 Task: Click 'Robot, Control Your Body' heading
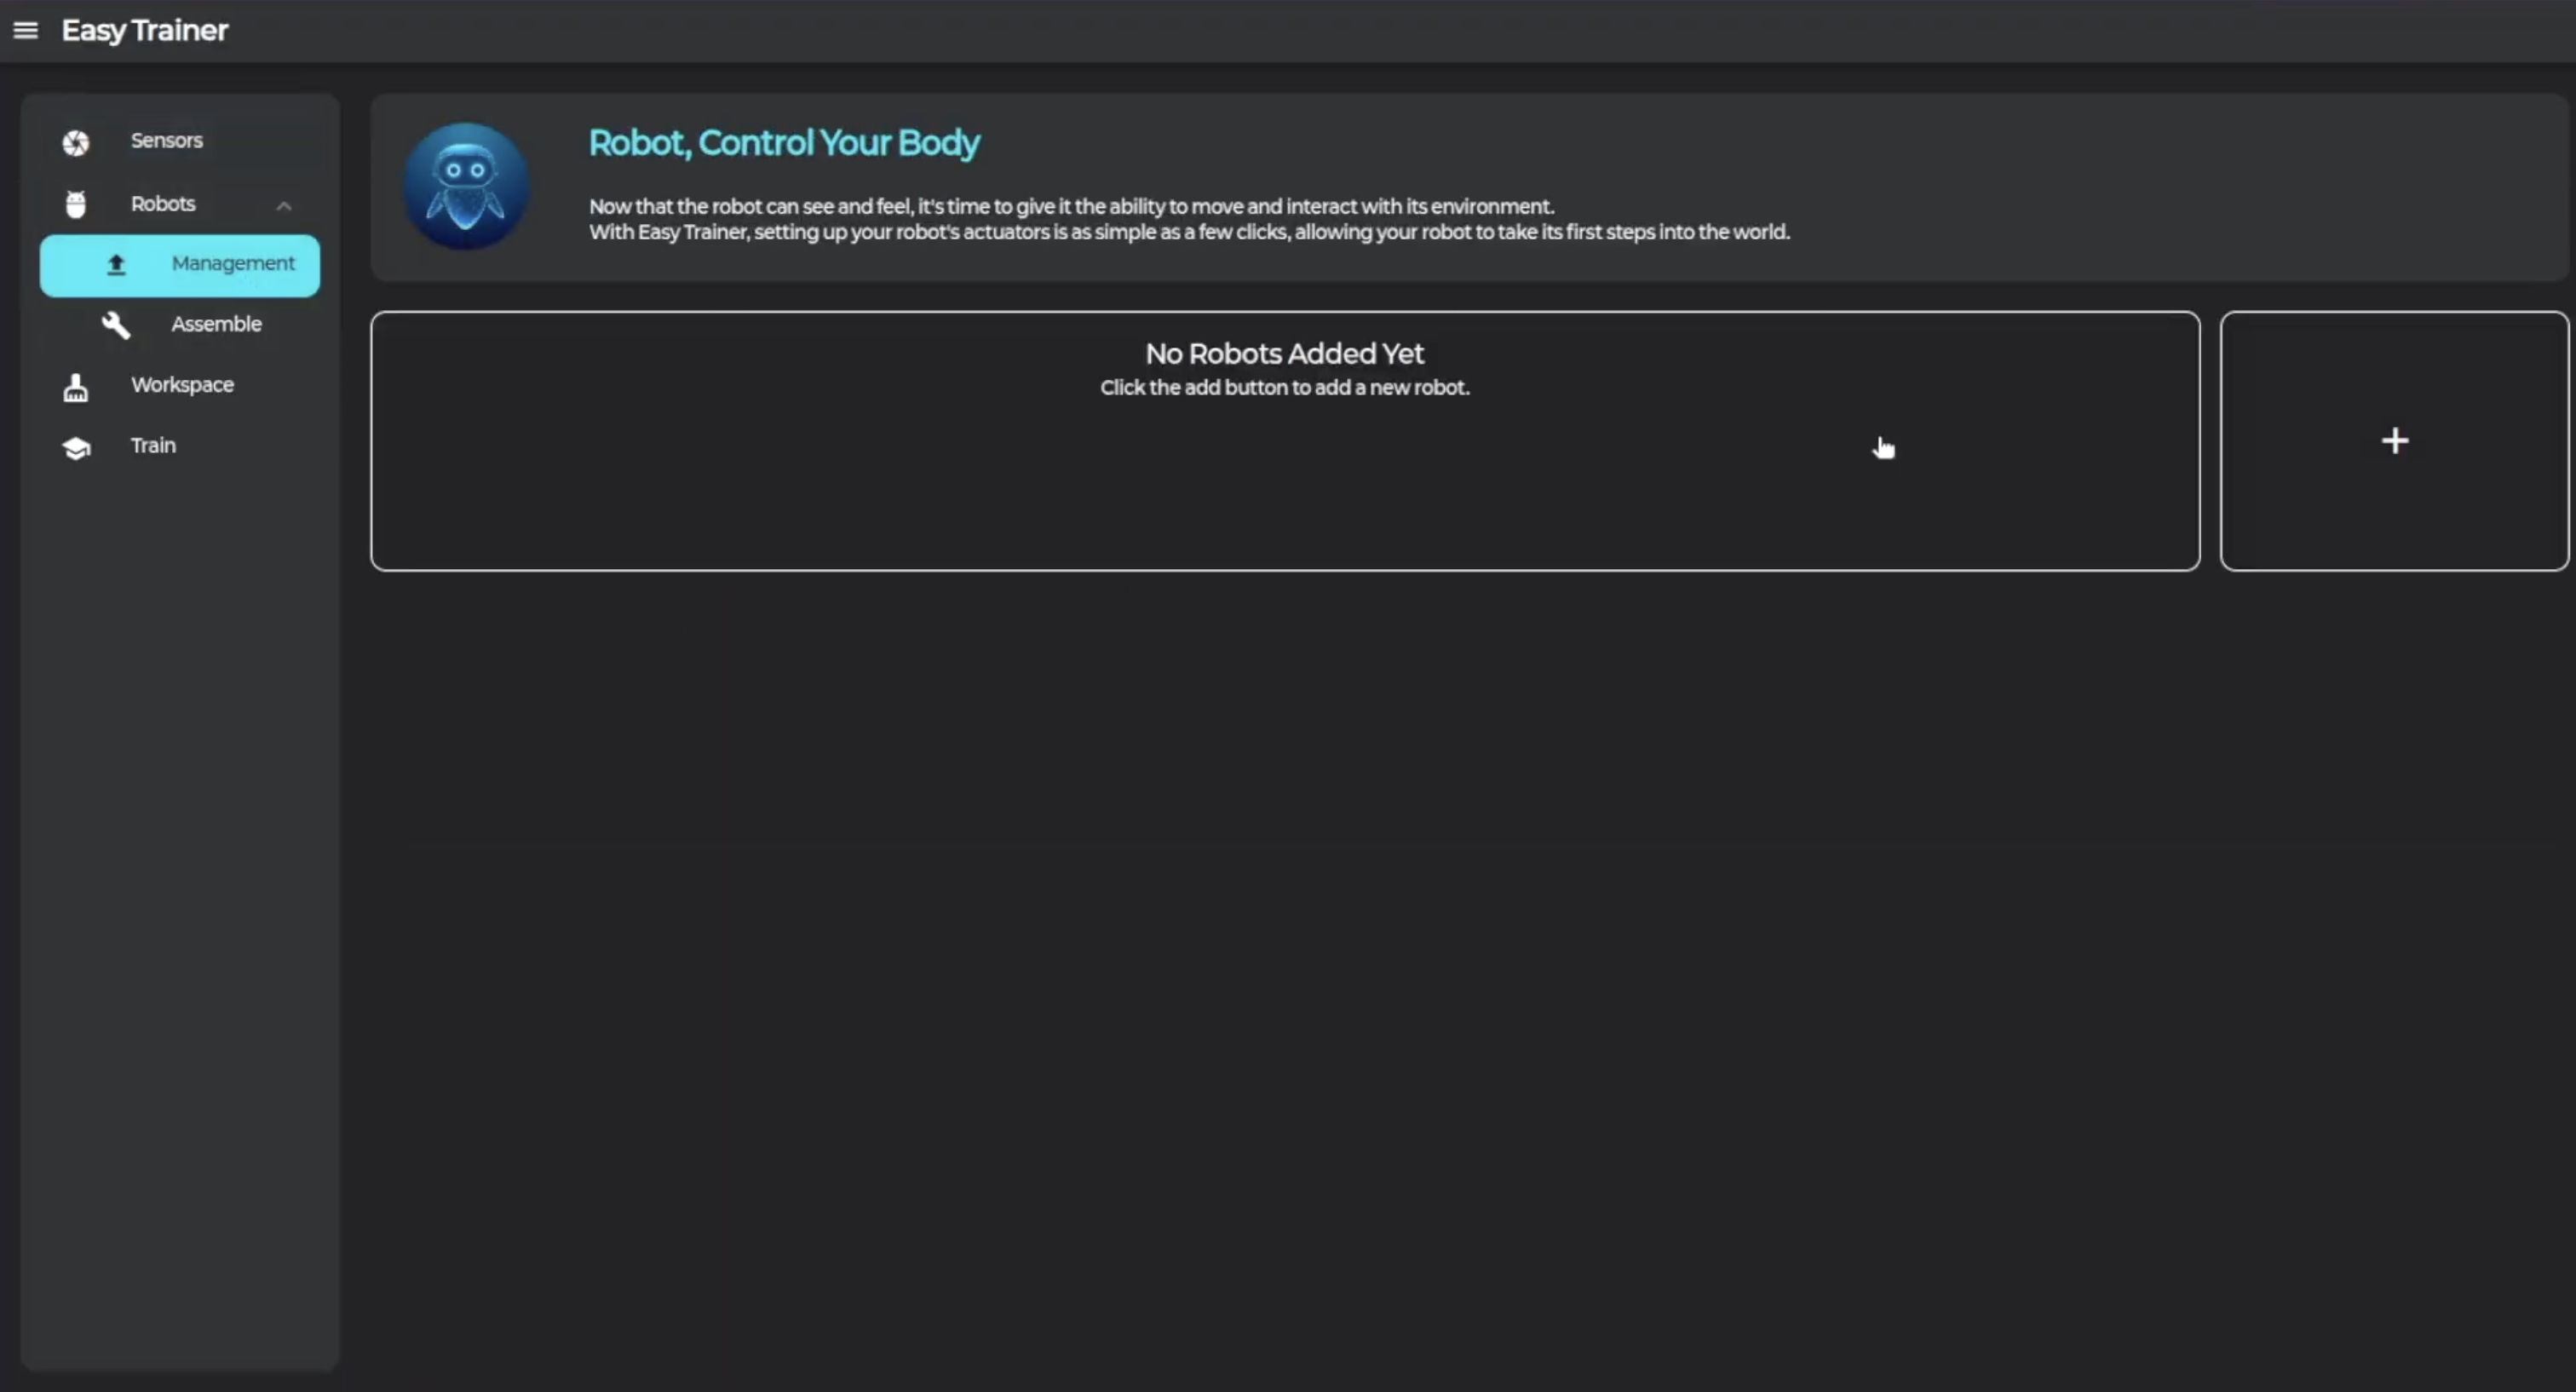pos(784,143)
